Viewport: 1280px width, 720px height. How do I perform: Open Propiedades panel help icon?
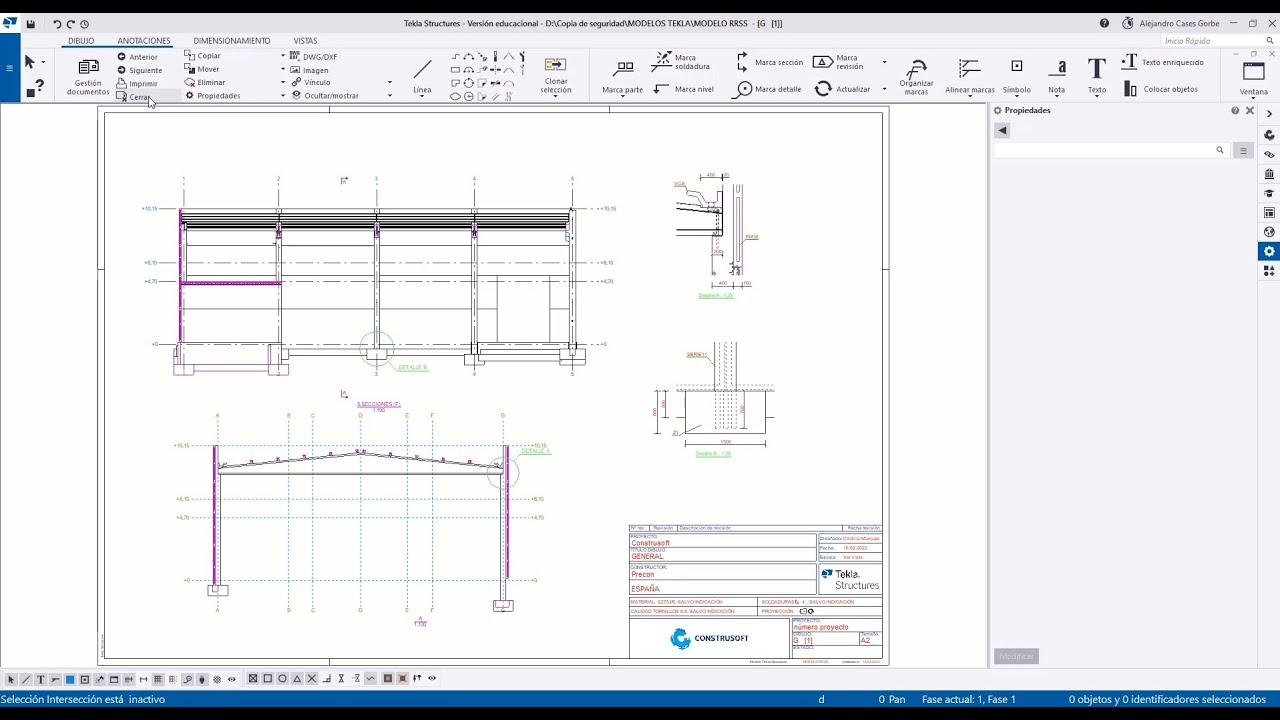click(x=1235, y=110)
